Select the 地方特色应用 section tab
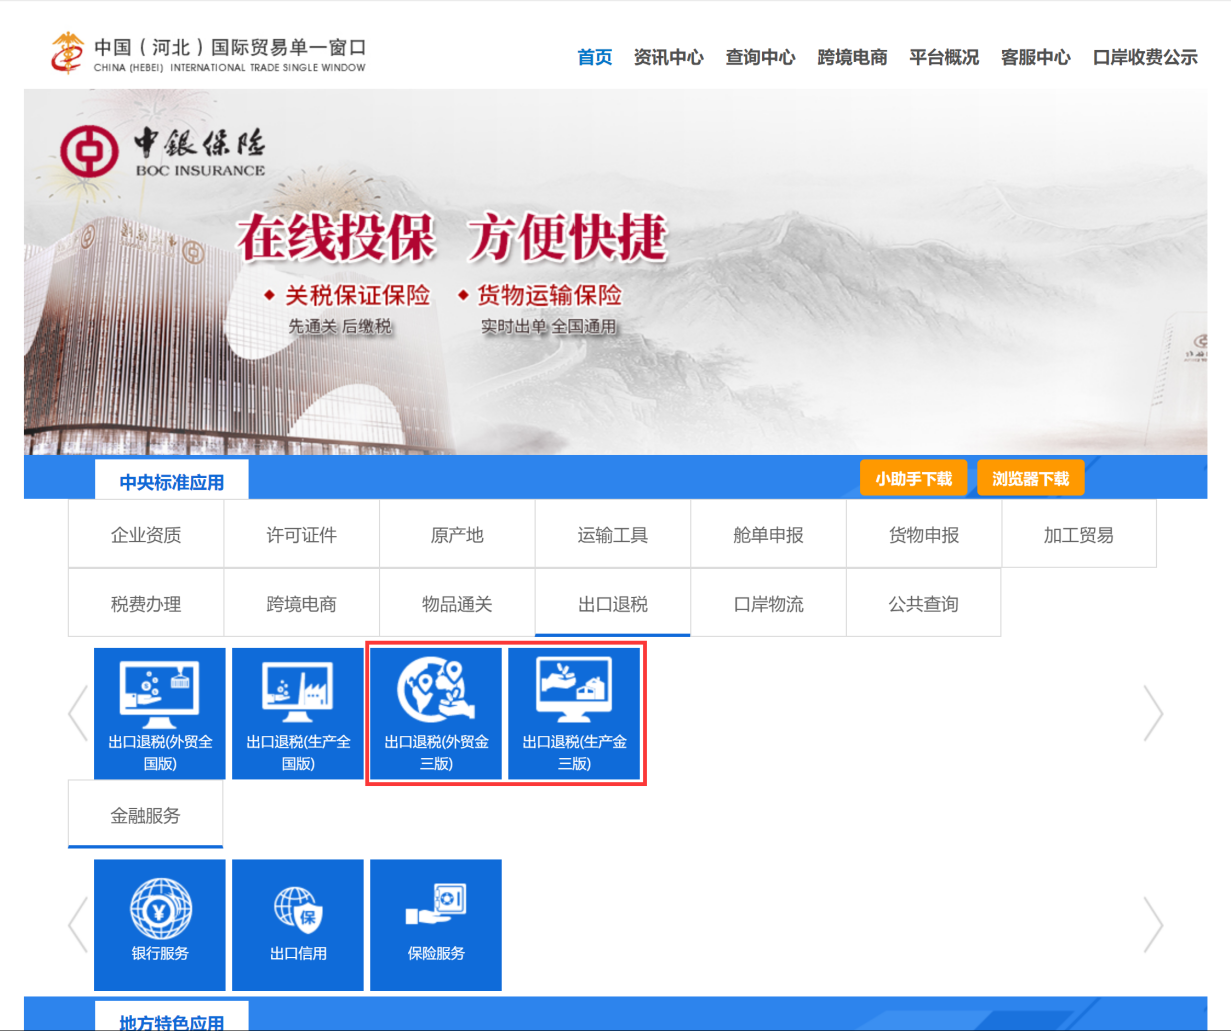 pyautogui.click(x=172, y=1017)
